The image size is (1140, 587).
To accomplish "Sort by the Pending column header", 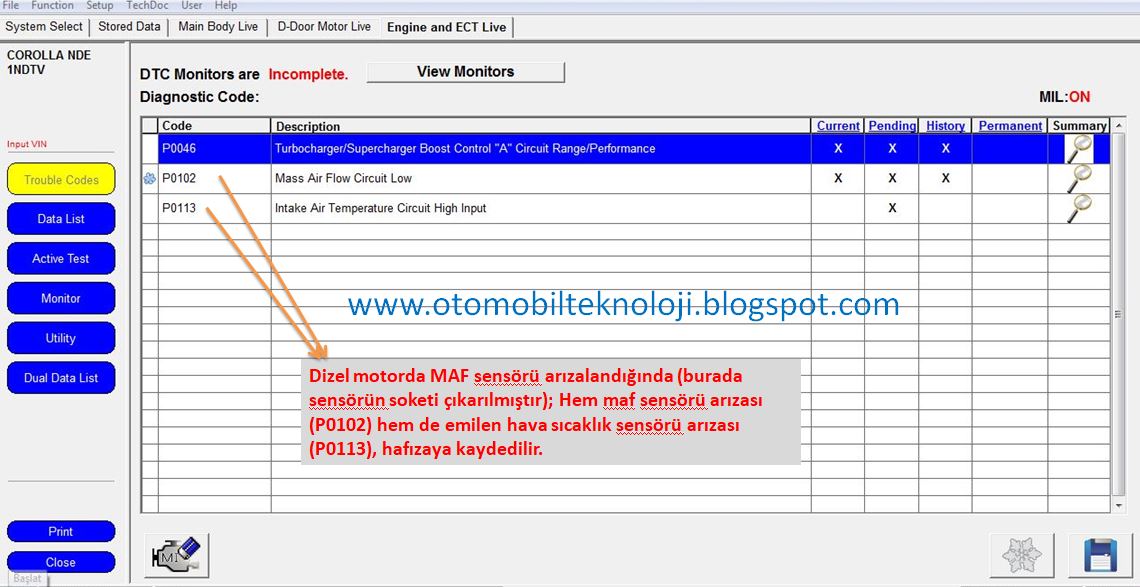I will (892, 126).
